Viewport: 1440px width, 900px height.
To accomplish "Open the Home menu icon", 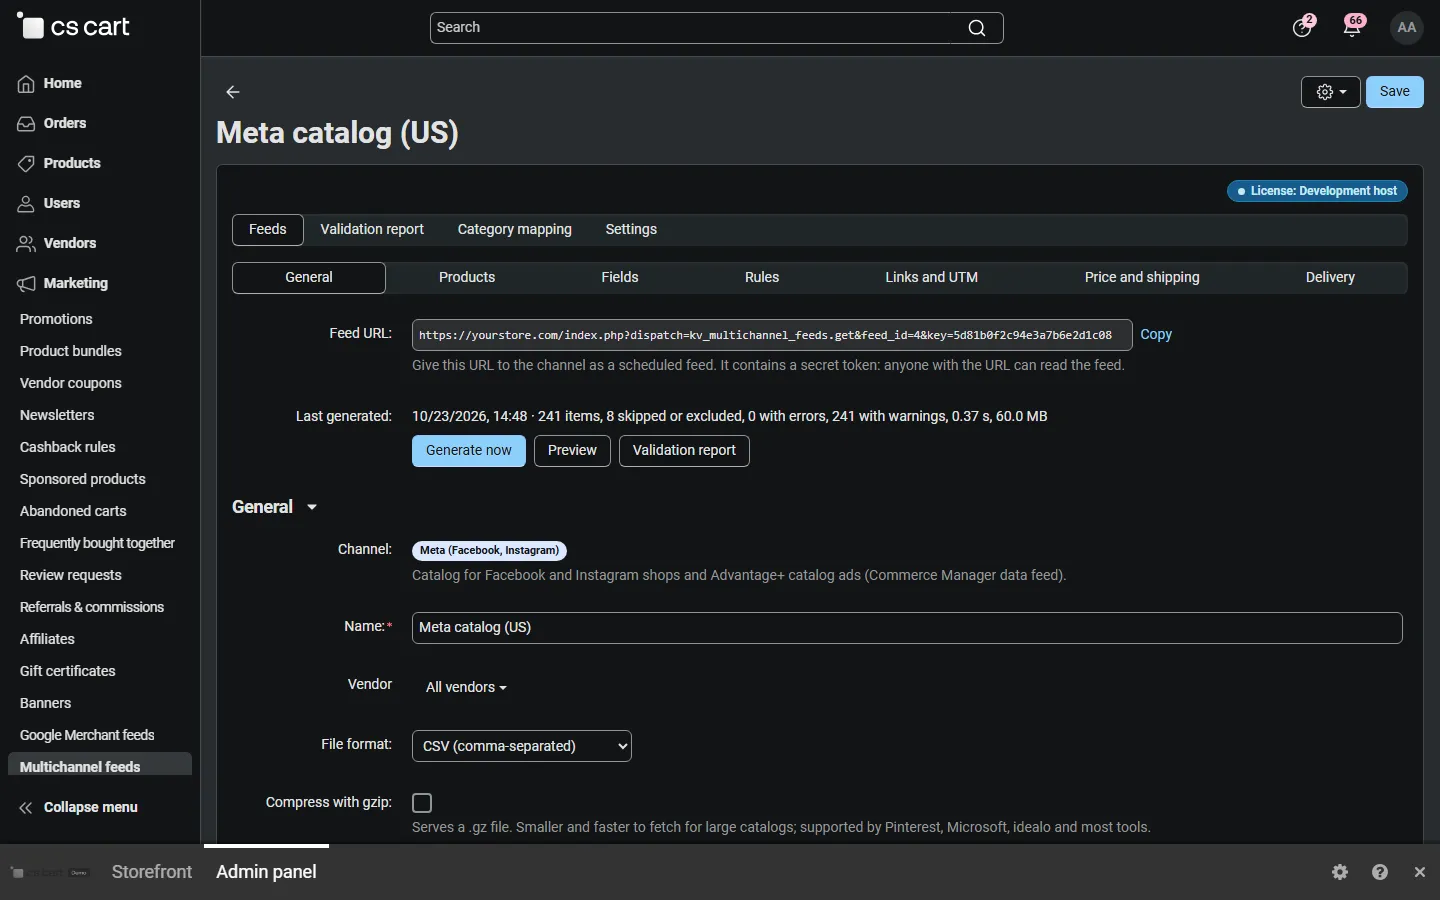I will 26,84.
